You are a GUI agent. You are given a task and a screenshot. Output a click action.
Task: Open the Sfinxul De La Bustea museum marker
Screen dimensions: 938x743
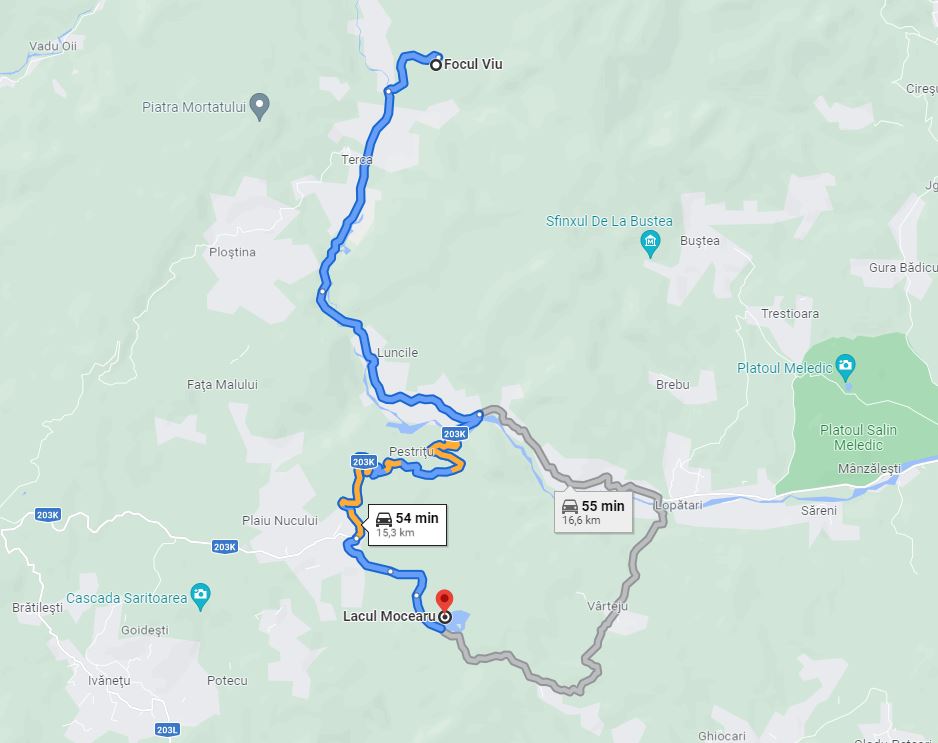(650, 244)
